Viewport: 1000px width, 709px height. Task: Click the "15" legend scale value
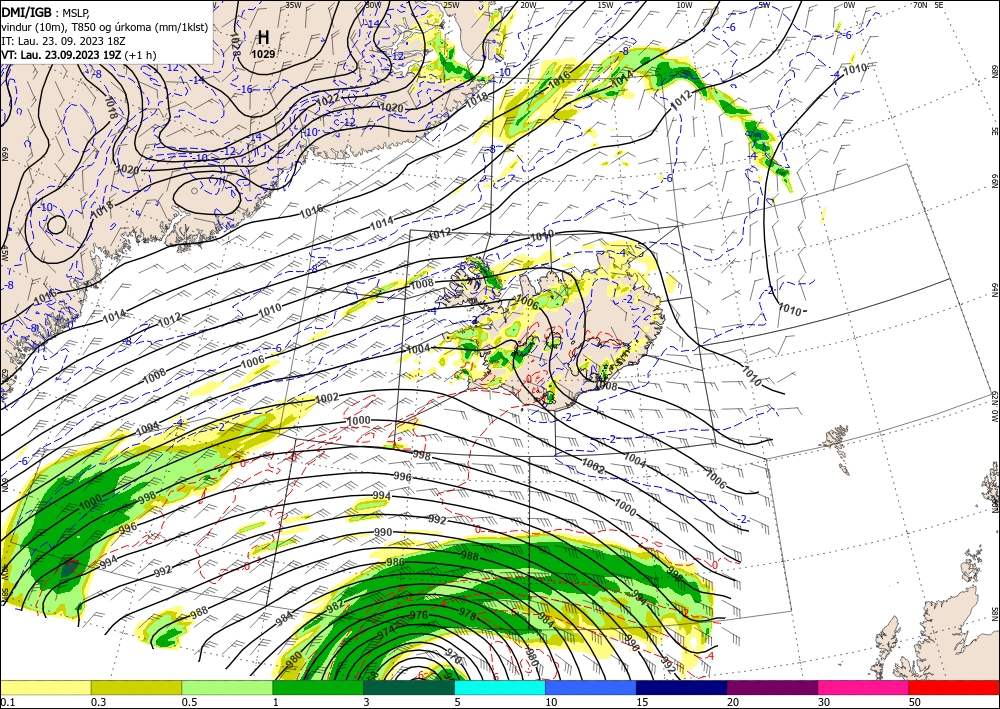coord(643,702)
